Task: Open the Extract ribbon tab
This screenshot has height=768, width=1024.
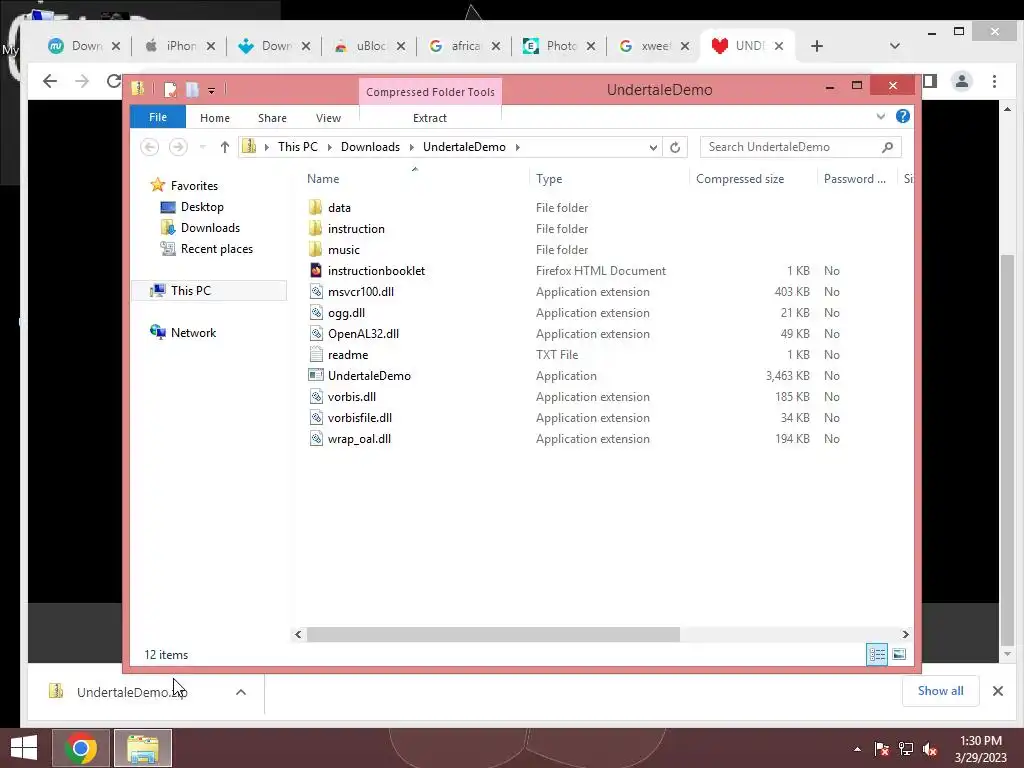Action: (x=430, y=118)
